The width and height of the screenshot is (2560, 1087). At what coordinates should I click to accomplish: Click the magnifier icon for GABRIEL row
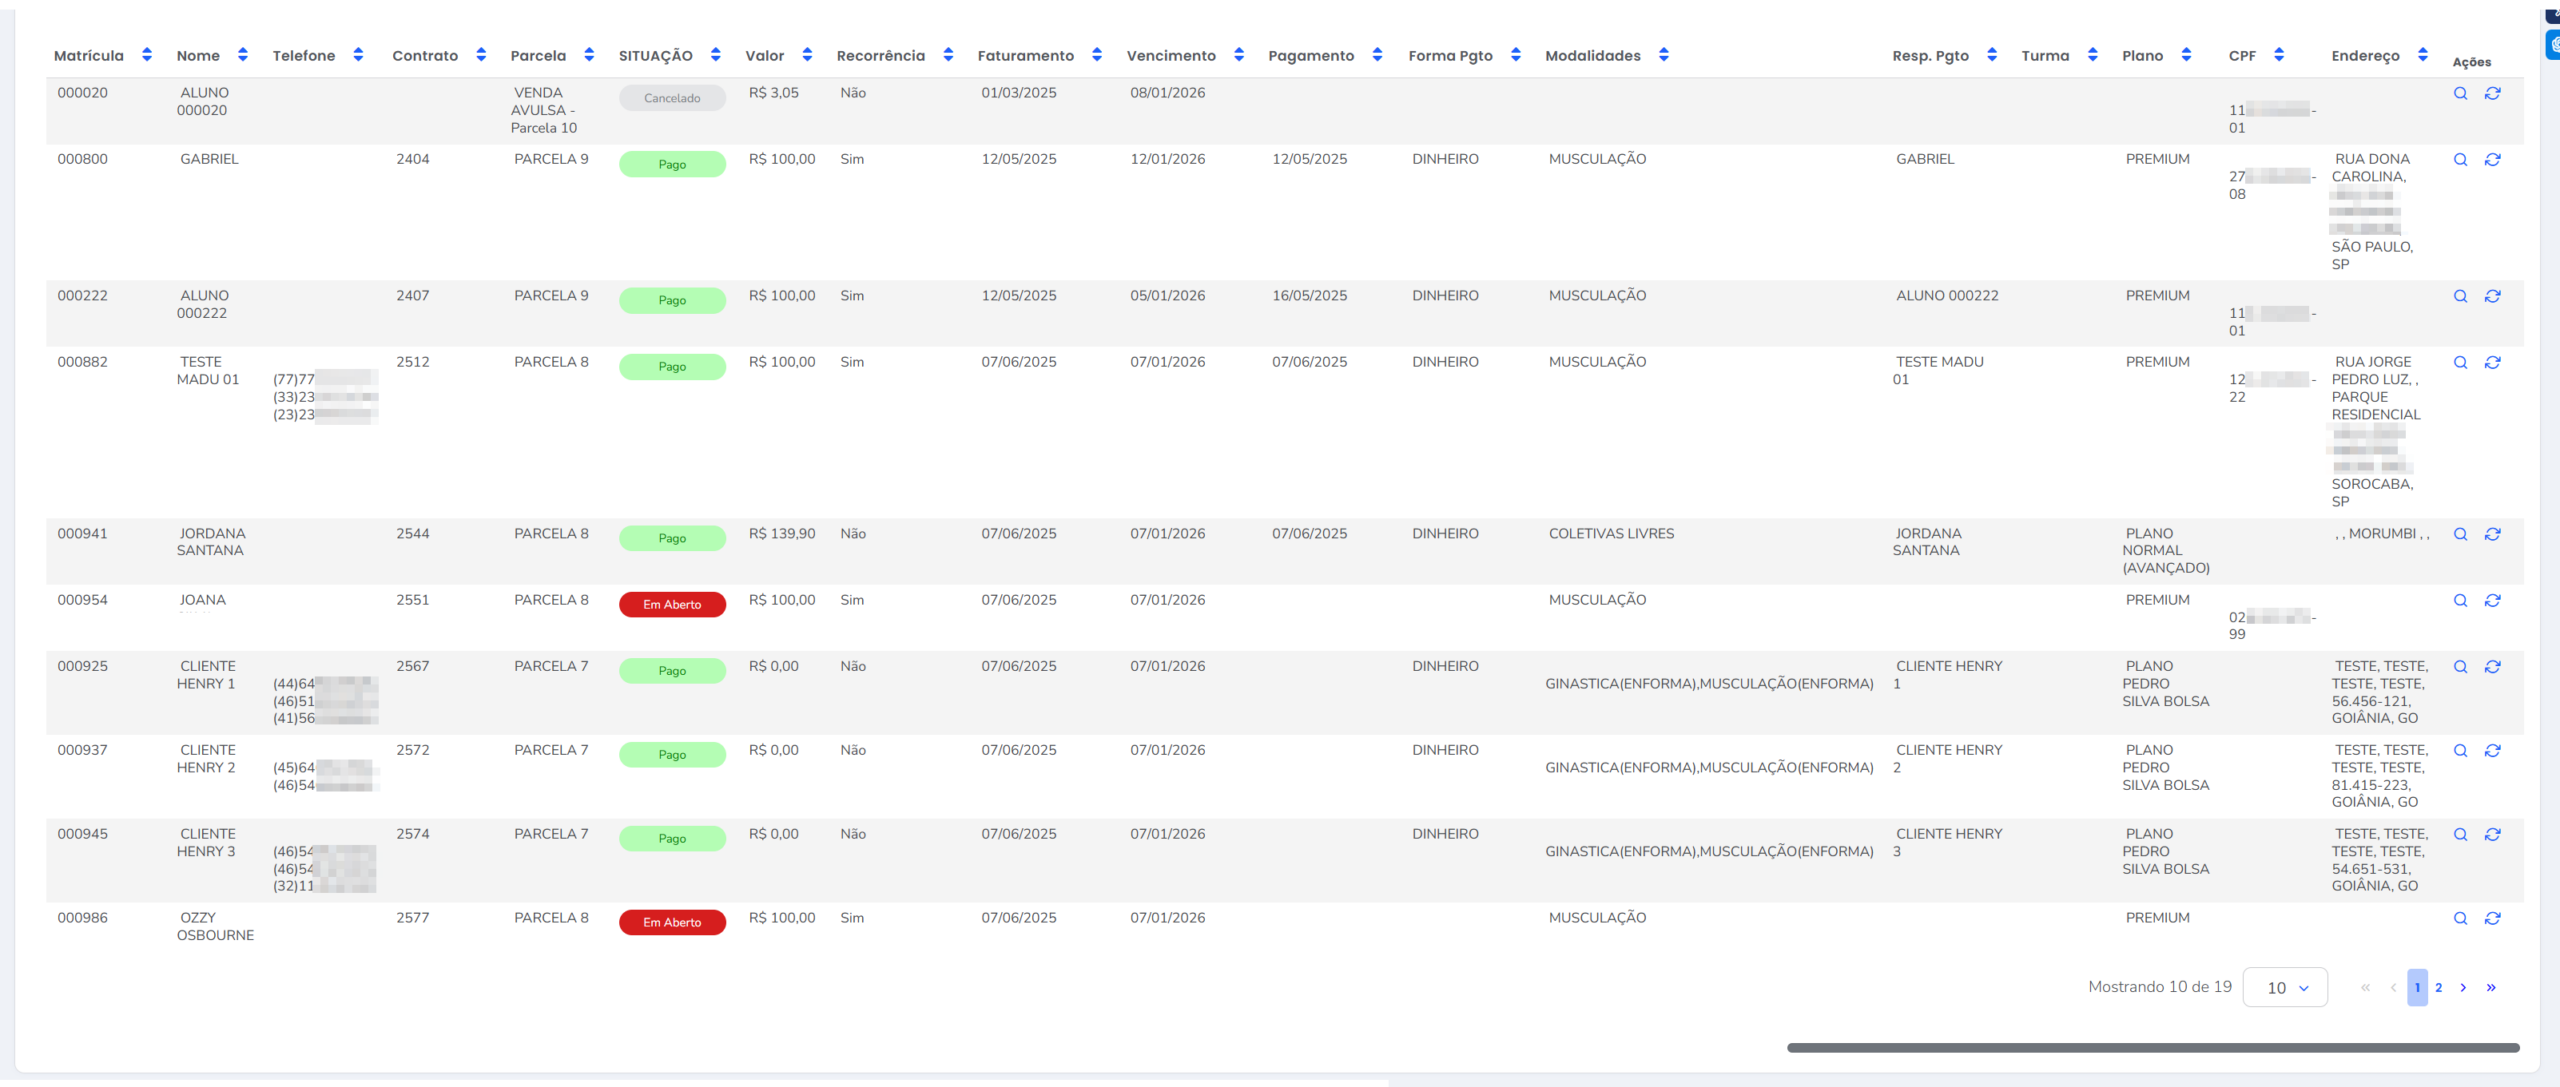pos(2460,160)
